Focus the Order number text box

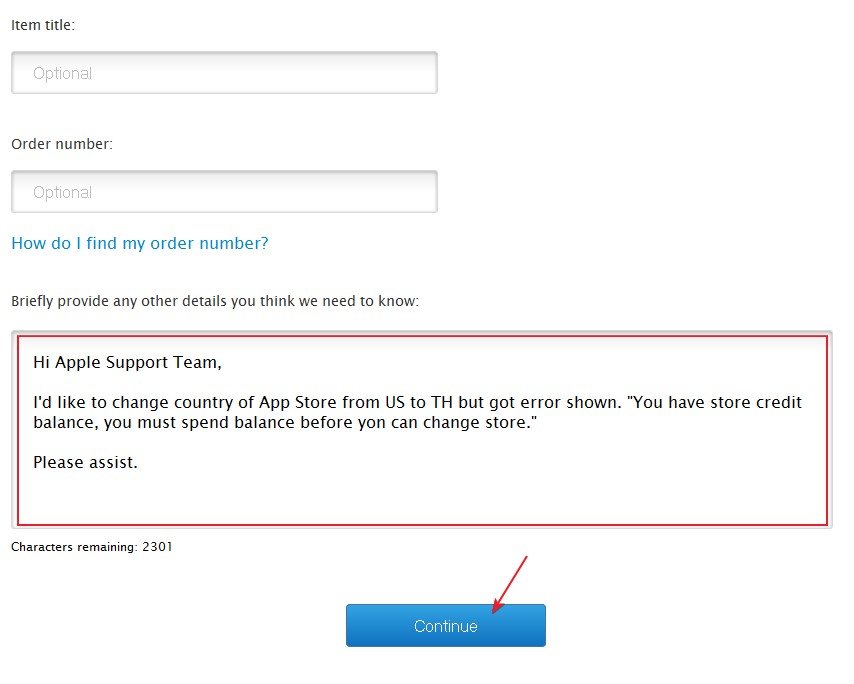tap(224, 192)
